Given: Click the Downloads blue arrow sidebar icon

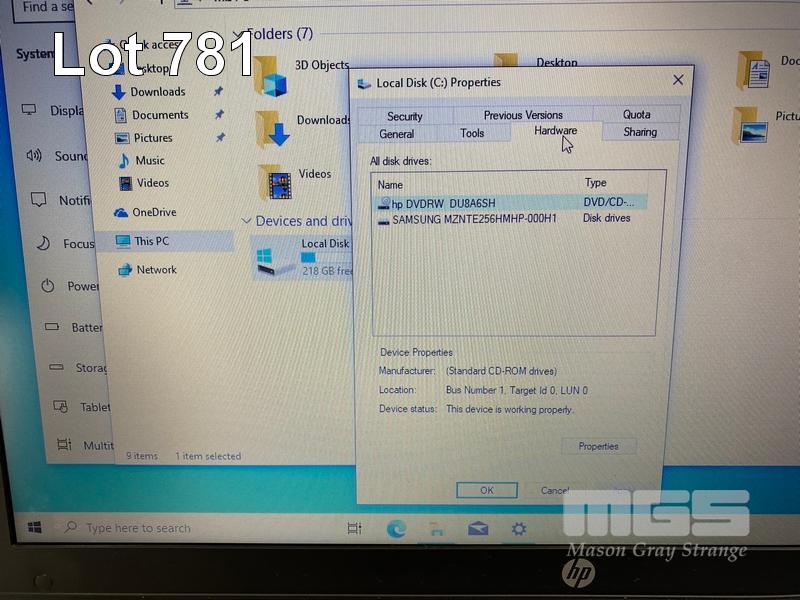Looking at the screenshot, I should pos(119,92).
